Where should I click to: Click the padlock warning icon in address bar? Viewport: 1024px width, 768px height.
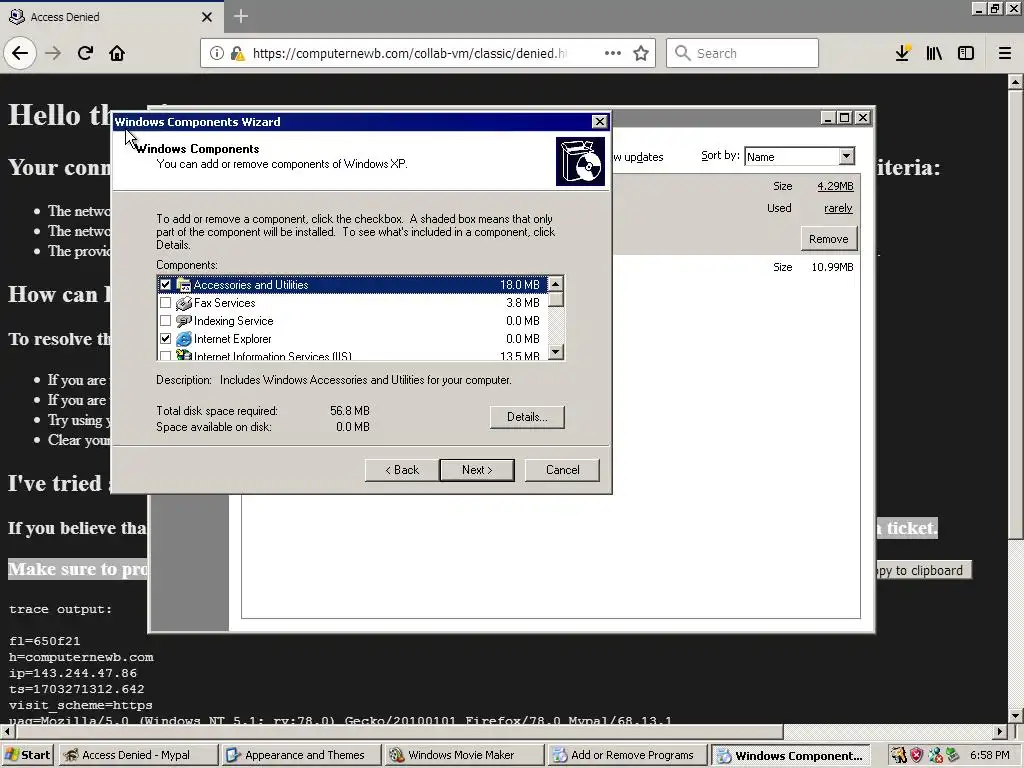[238, 54]
